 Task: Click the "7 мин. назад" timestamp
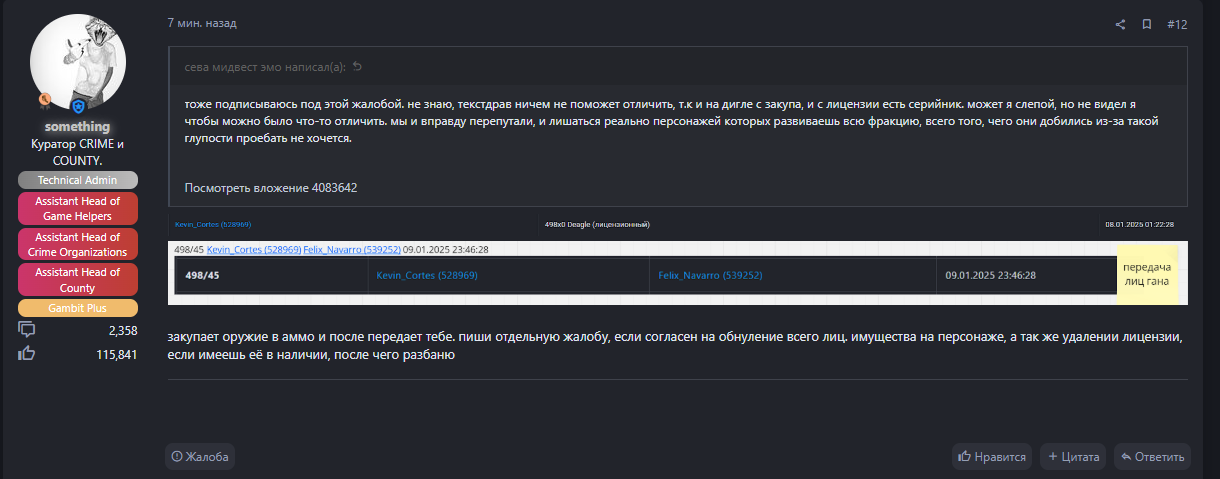click(x=202, y=23)
